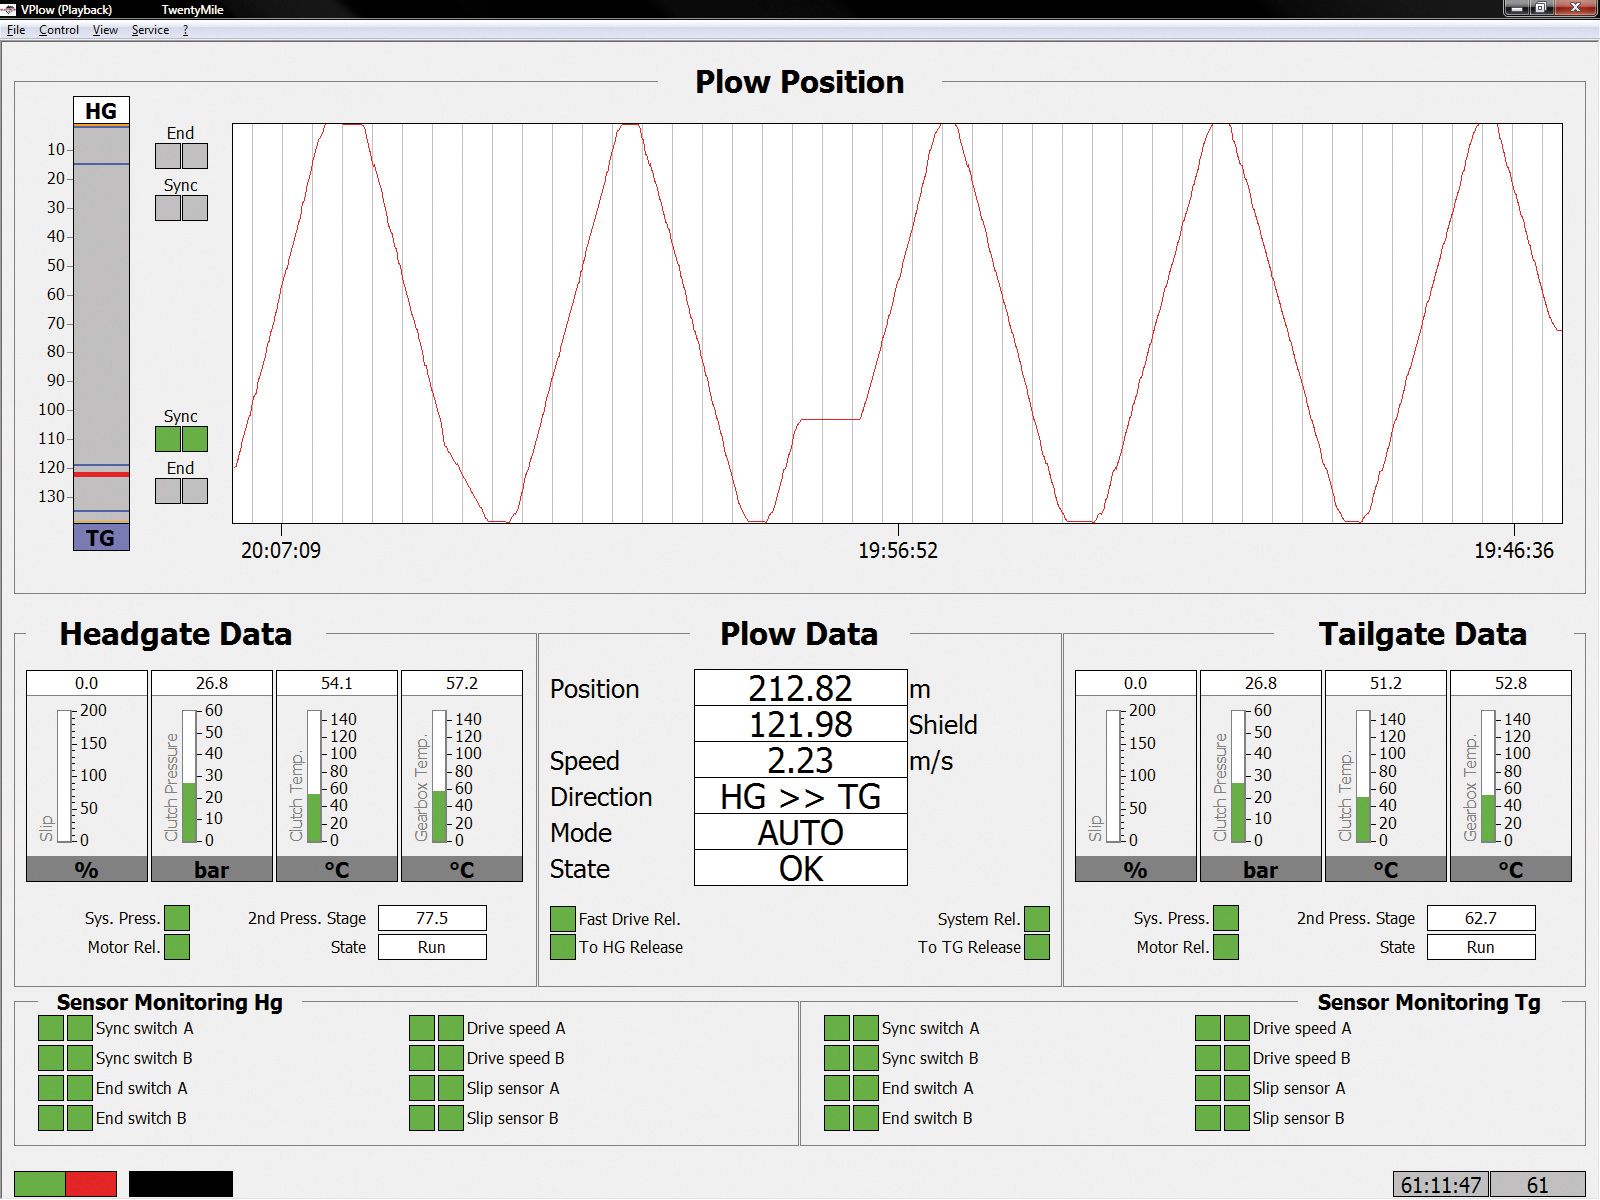Click the Tailgate Gearbox Temp. gauge bar
1600x1200 pixels.
coord(1488,776)
